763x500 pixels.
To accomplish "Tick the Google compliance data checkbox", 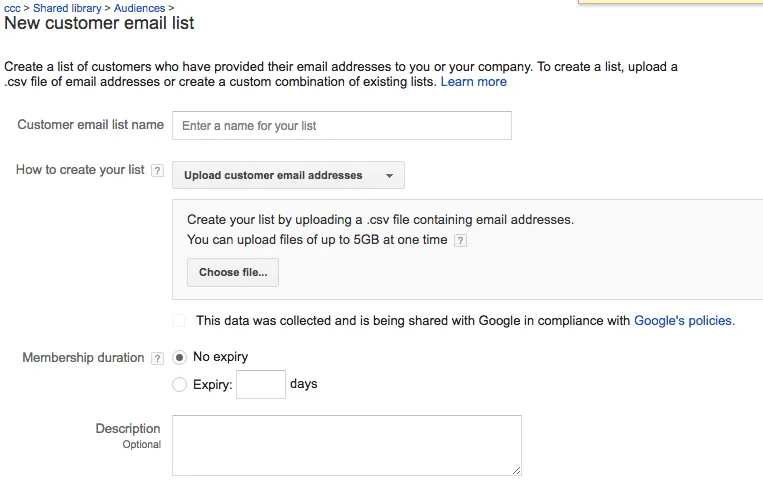I will tap(179, 321).
